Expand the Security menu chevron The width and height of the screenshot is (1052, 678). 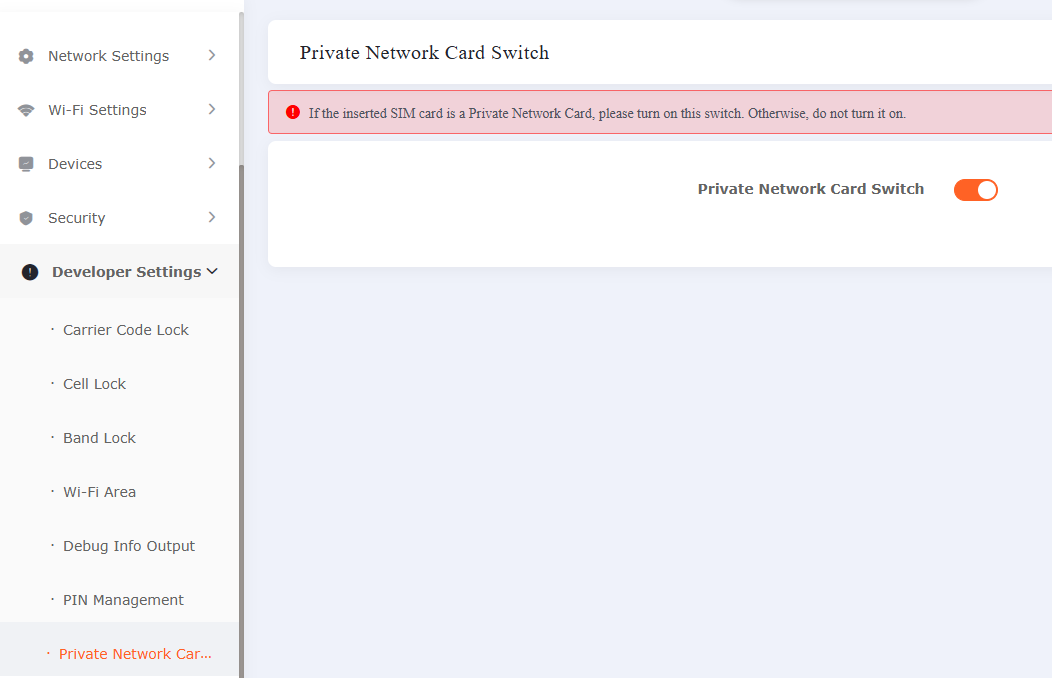(x=212, y=217)
